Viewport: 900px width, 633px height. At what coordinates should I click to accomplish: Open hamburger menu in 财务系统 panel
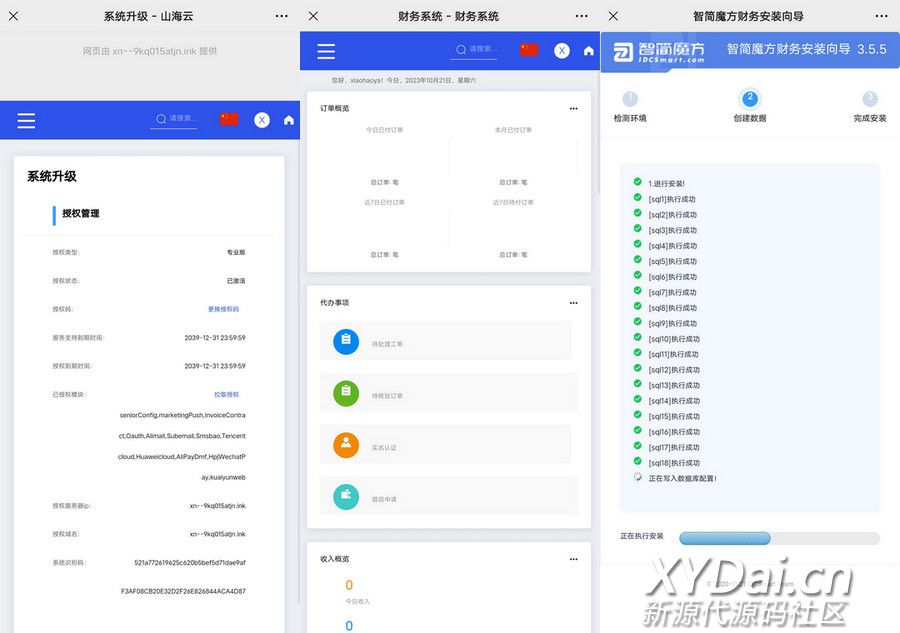(x=325, y=51)
